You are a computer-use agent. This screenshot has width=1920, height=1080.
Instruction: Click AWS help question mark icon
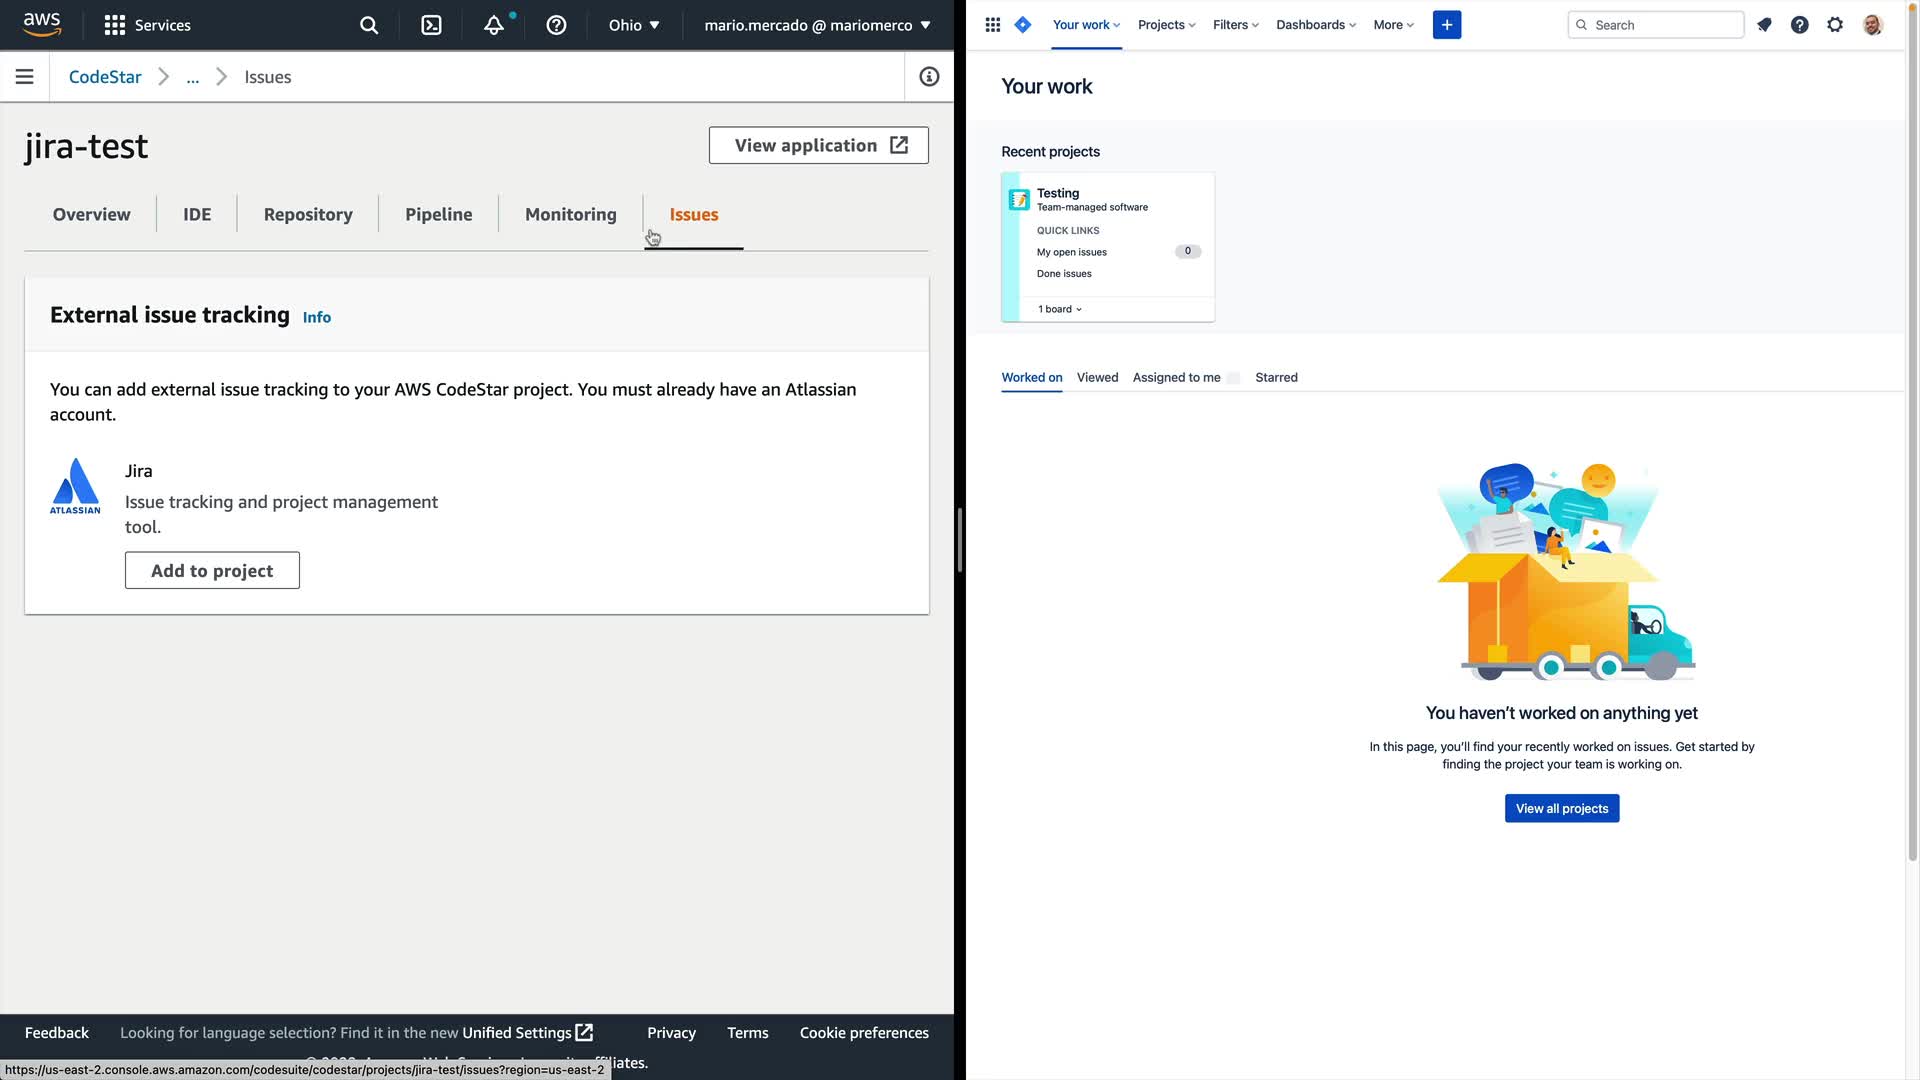(x=556, y=25)
